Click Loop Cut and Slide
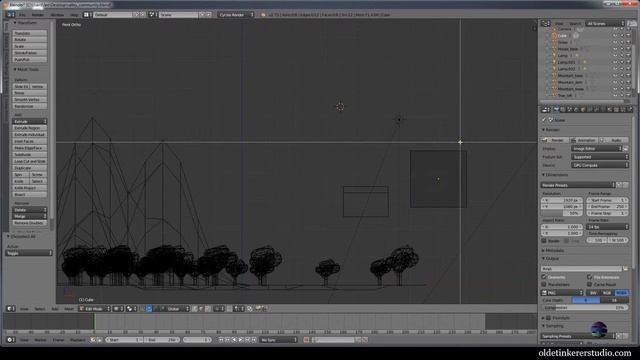This screenshot has height=360, width=640. point(29,161)
